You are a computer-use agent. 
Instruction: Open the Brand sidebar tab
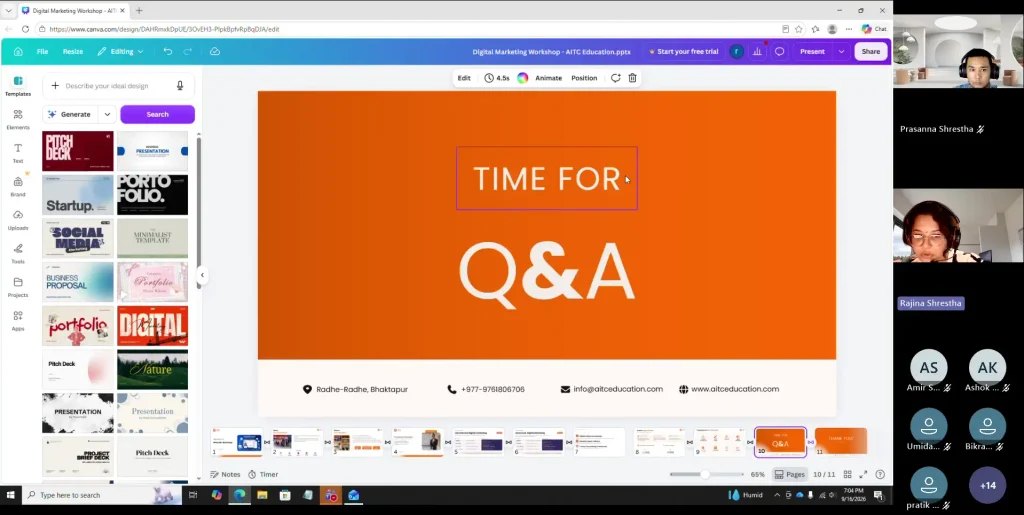(18, 187)
